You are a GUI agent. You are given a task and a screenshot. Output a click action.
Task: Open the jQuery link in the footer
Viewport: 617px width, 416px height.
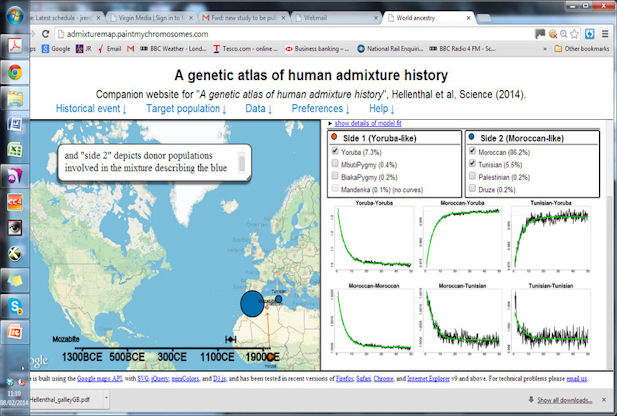pos(159,379)
